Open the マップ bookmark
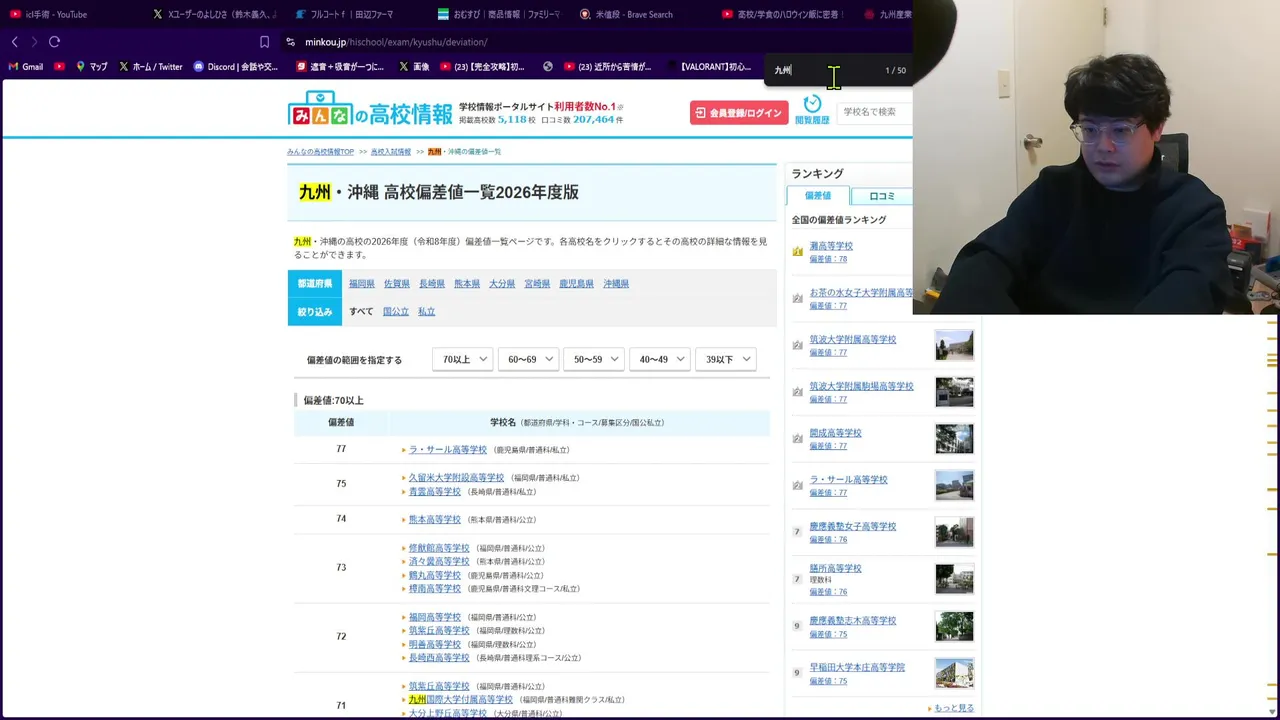Image resolution: width=1280 pixels, height=720 pixels. [91, 67]
